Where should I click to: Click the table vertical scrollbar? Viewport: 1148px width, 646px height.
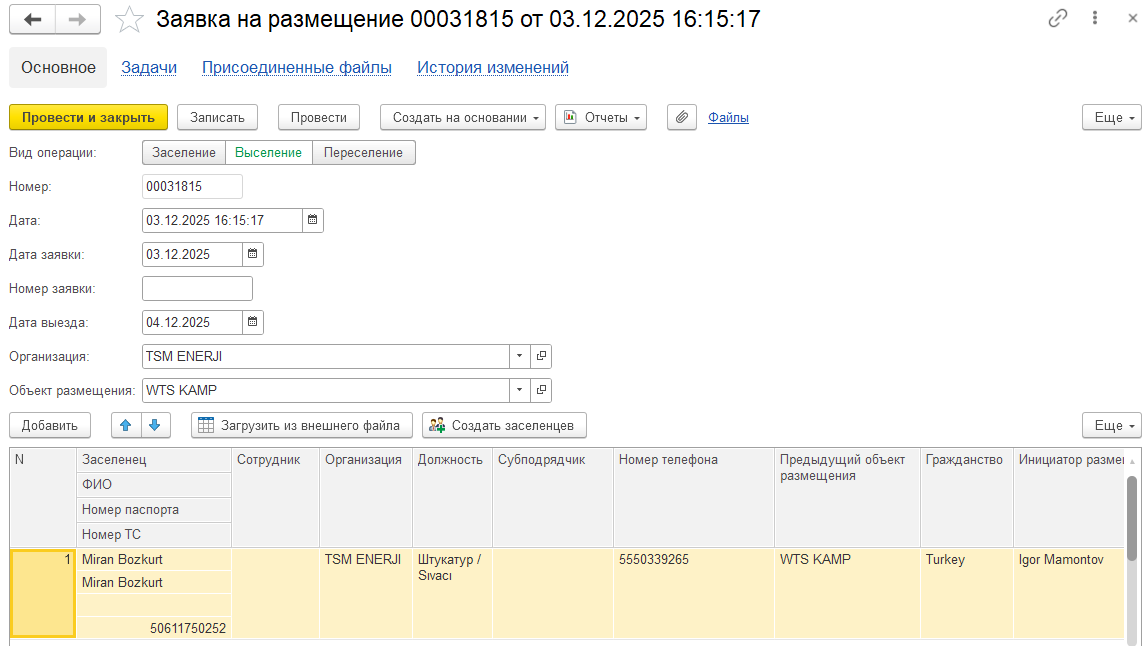1131,520
